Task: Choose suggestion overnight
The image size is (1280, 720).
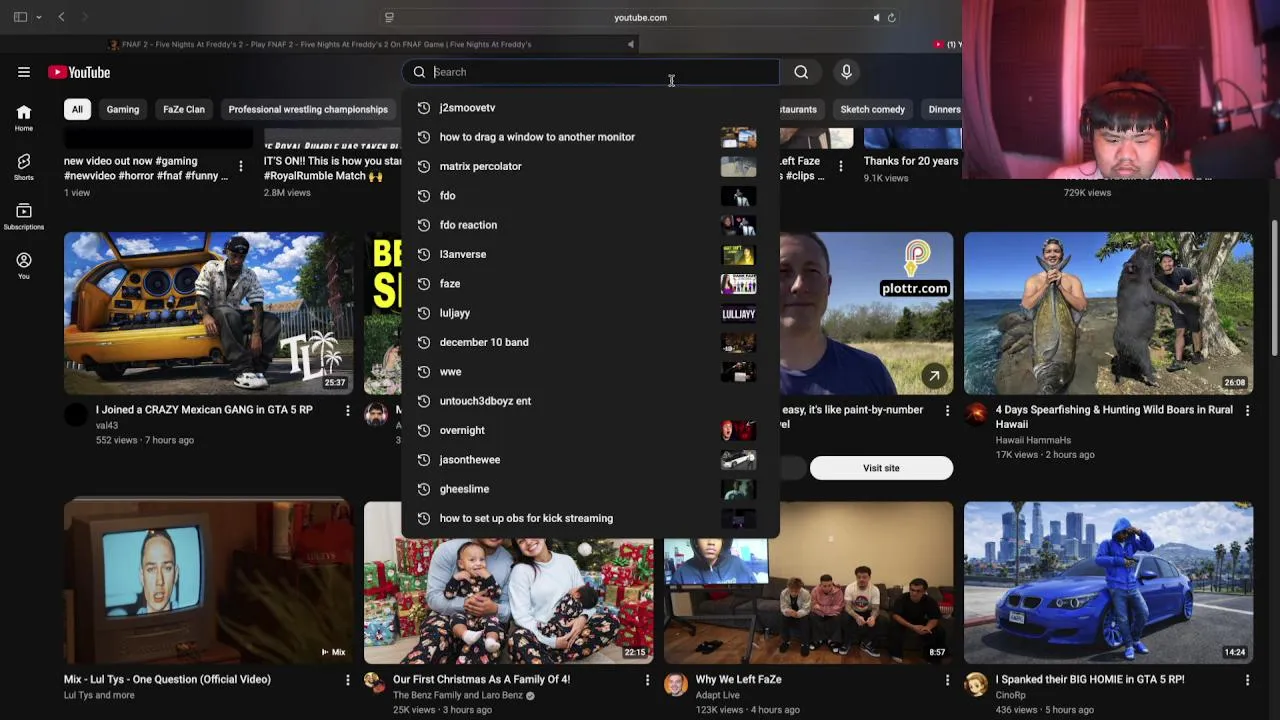Action: coord(590,430)
